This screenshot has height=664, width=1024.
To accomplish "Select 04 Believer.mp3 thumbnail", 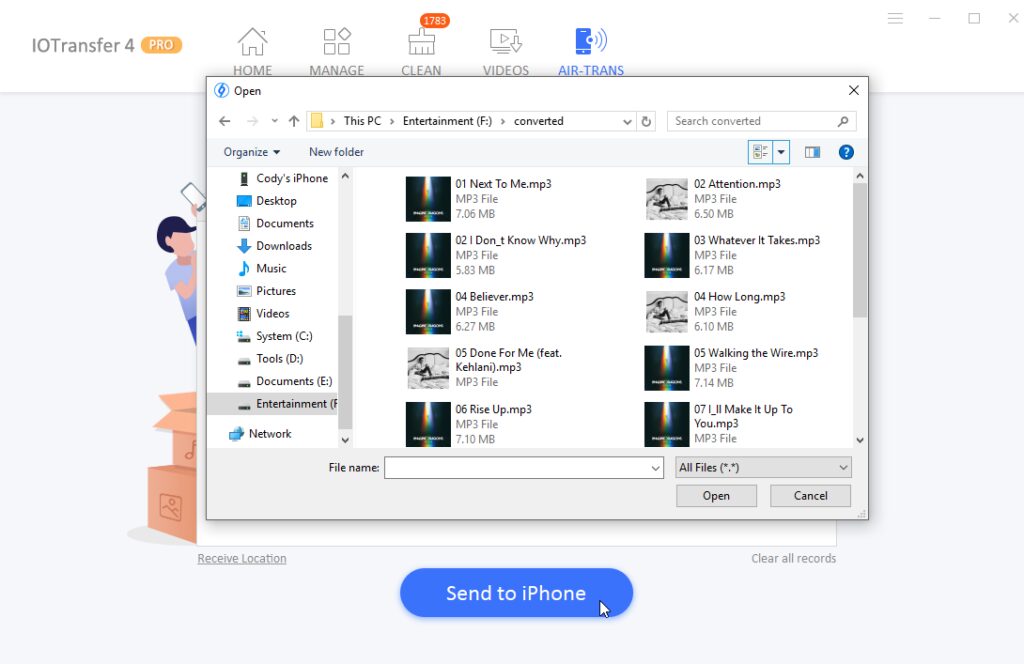I will (x=428, y=312).
